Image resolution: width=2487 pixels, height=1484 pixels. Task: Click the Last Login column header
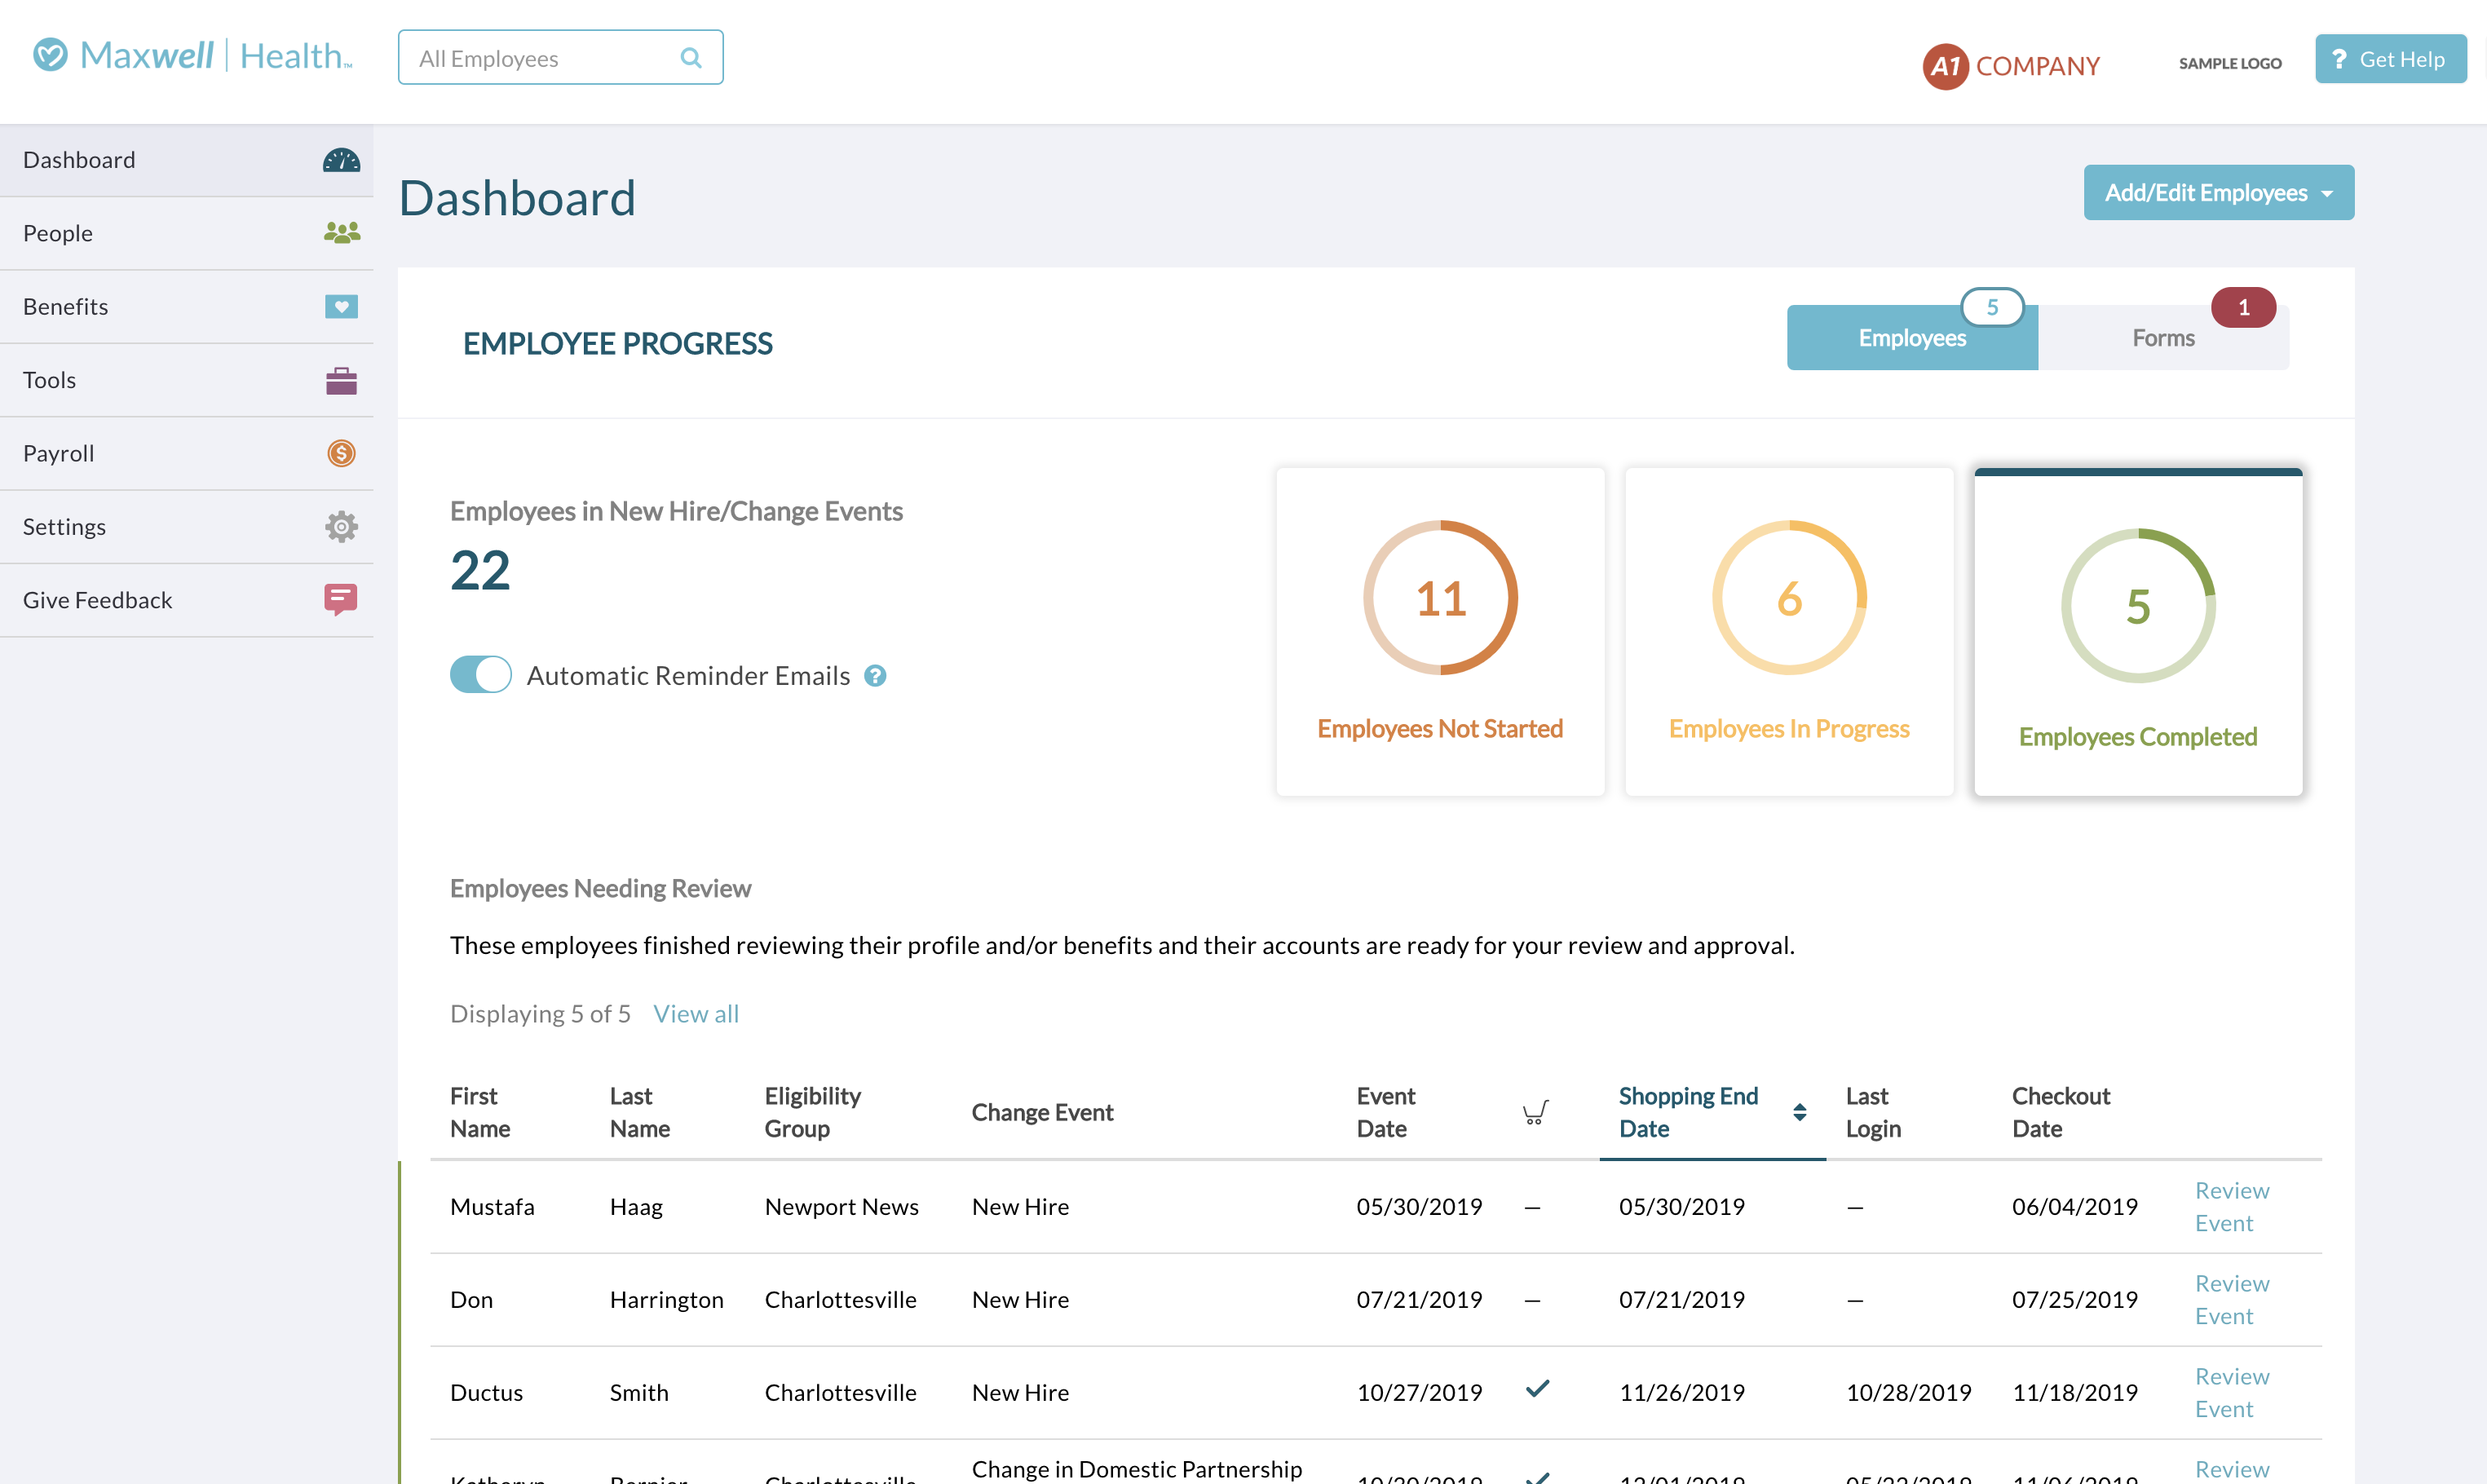[1873, 1112]
